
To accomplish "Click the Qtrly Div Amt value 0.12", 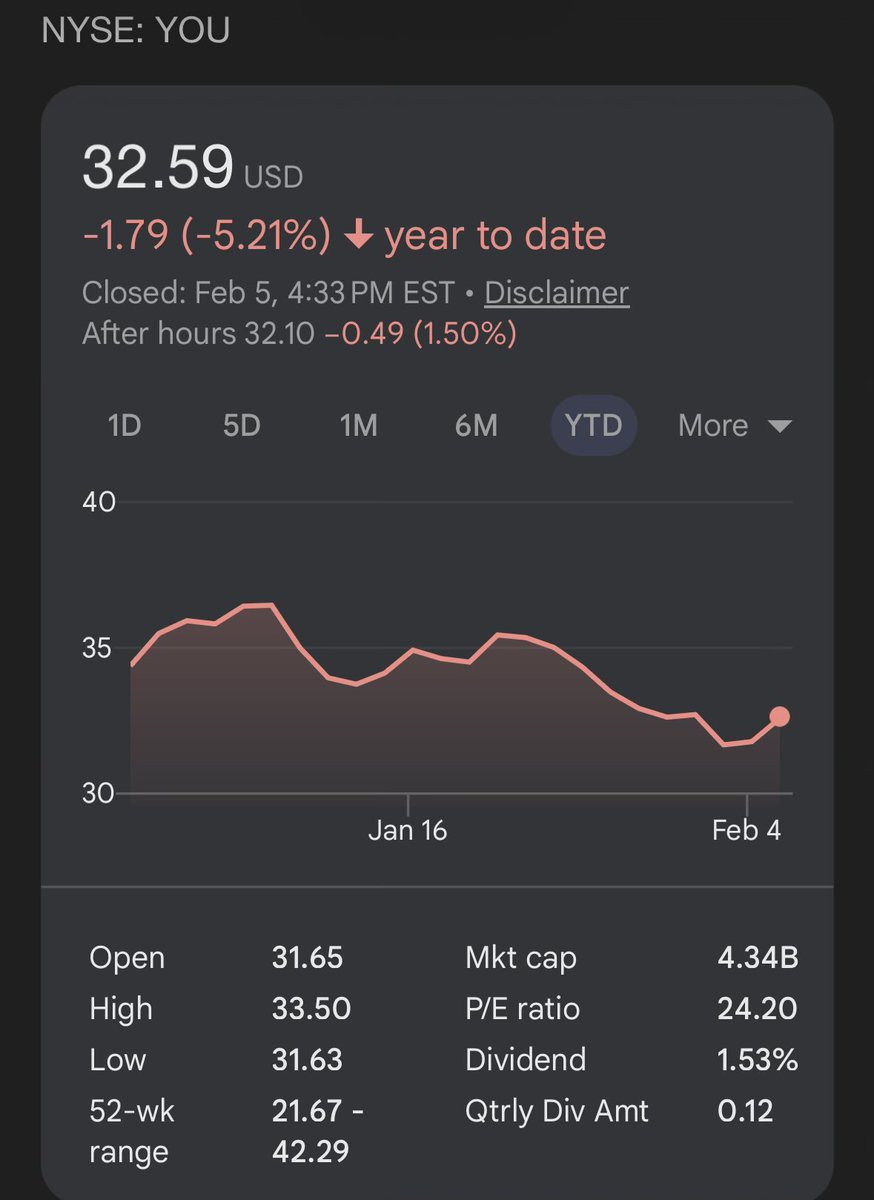I will (746, 1110).
